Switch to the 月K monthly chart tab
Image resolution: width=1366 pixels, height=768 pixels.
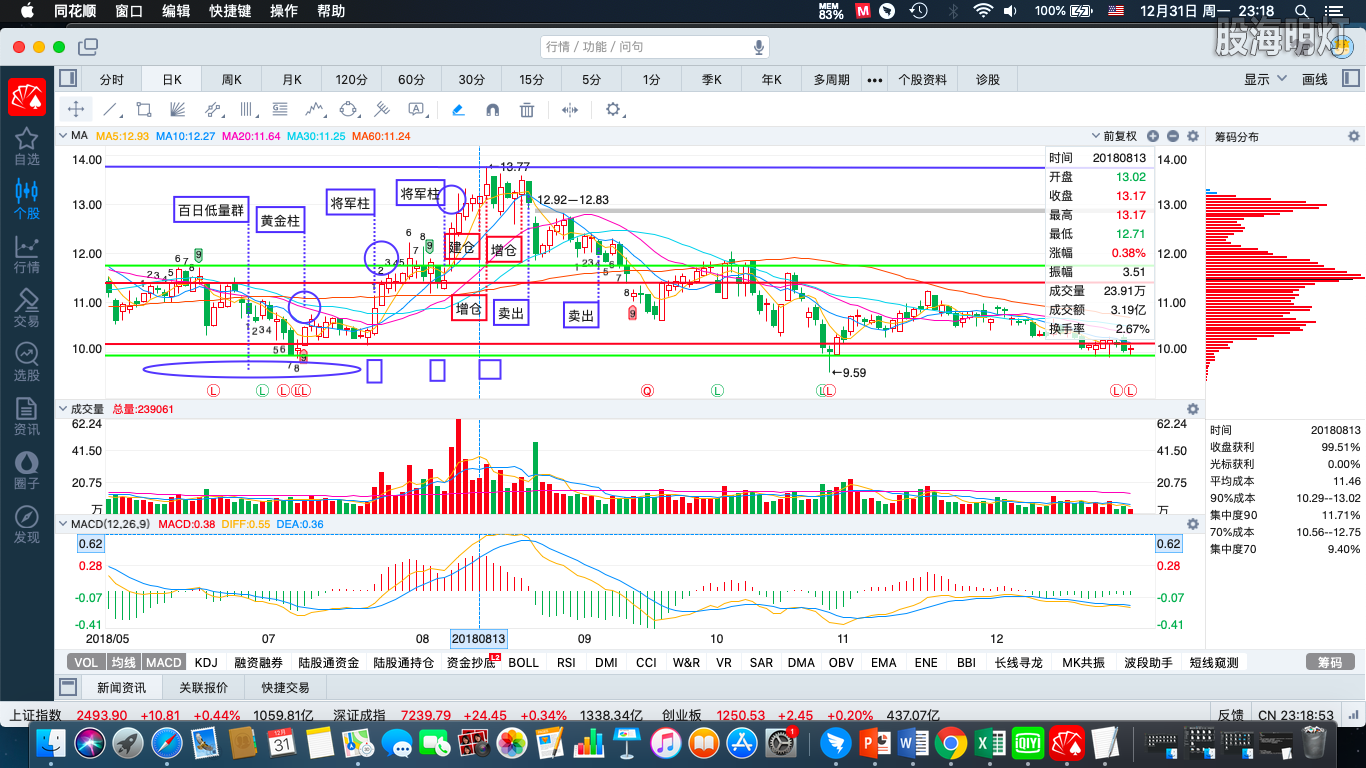[292, 80]
